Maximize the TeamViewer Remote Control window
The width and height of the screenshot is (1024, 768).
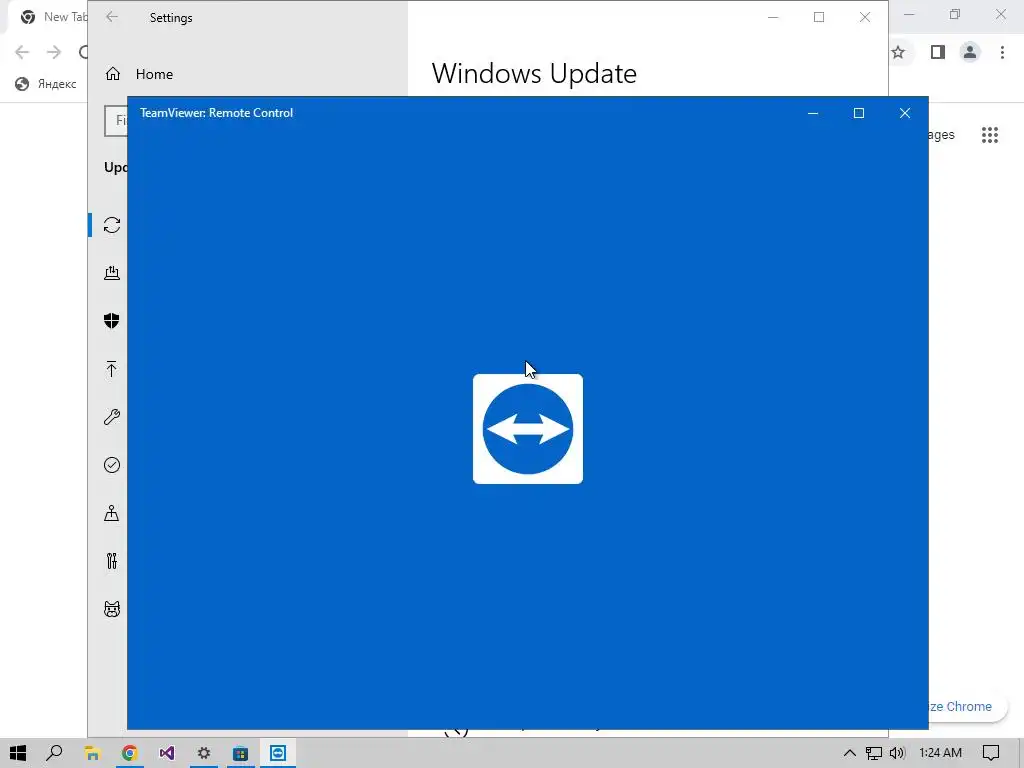[x=859, y=113]
